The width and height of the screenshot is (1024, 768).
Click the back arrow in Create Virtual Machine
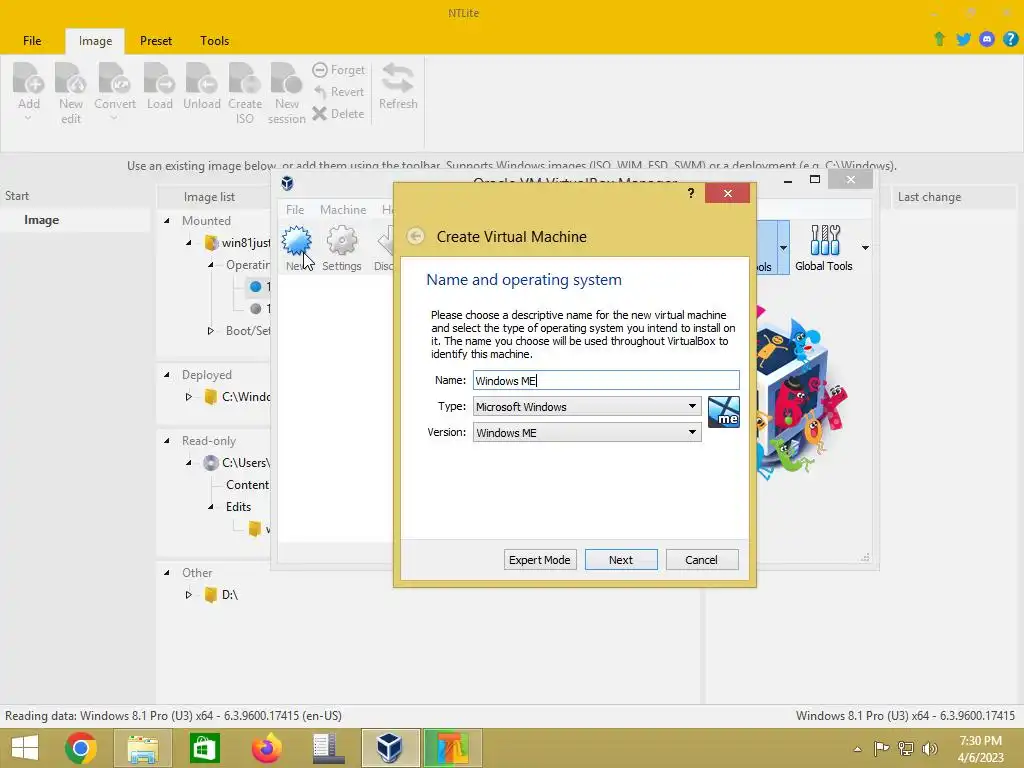coord(415,236)
